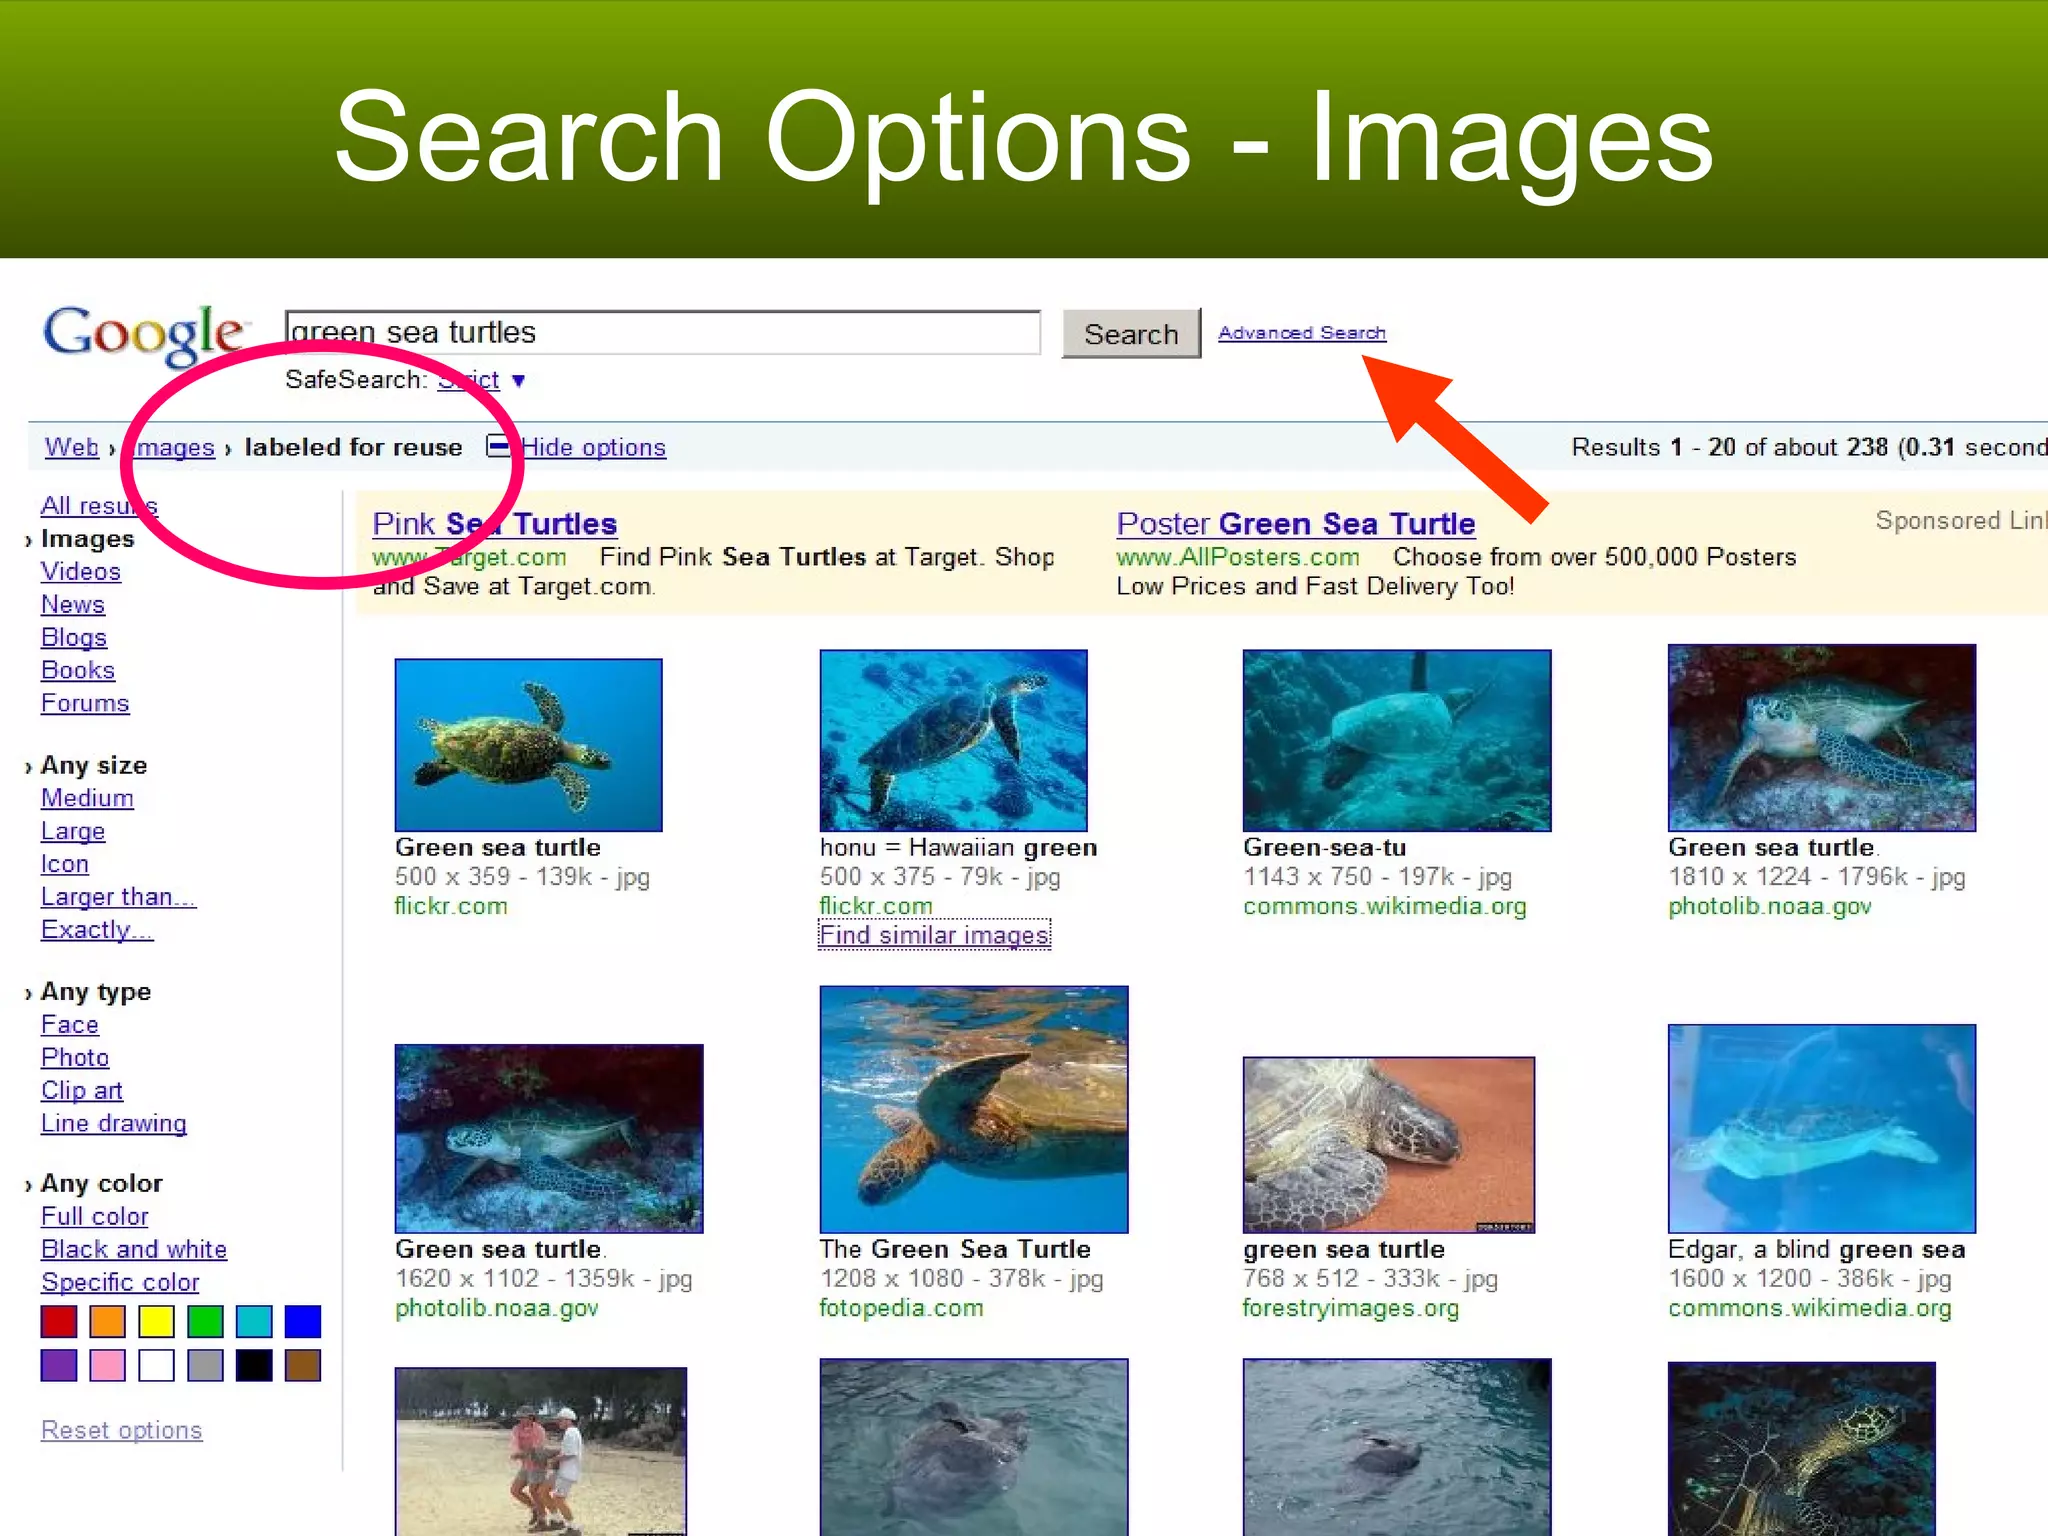The height and width of the screenshot is (1536, 2048).
Task: Click the SafeSearch Strict link
Action: click(x=468, y=380)
